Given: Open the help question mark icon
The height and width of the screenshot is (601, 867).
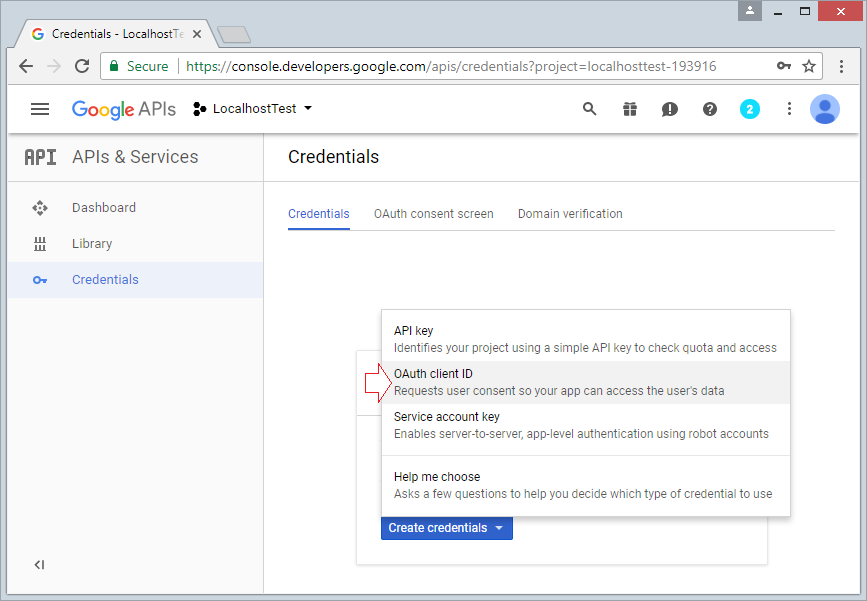Looking at the screenshot, I should click(x=710, y=109).
